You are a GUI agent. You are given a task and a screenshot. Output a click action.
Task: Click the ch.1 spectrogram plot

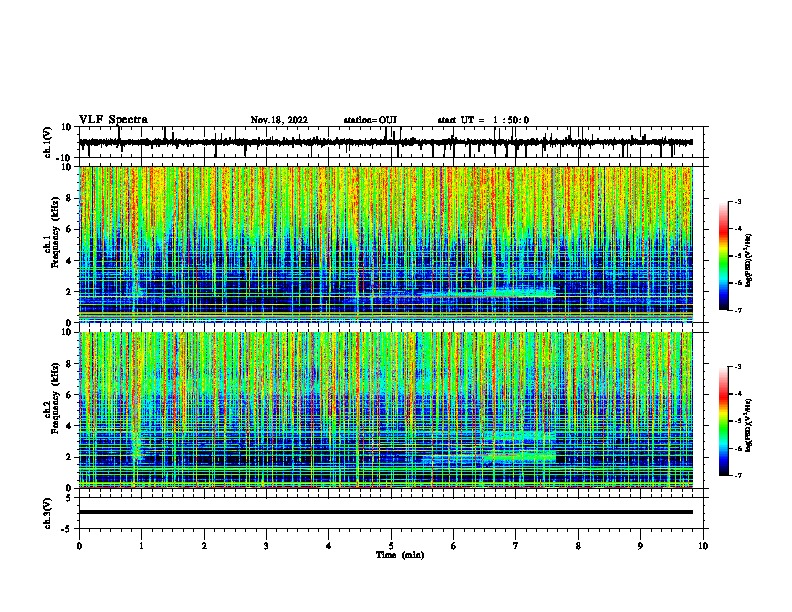[386, 244]
